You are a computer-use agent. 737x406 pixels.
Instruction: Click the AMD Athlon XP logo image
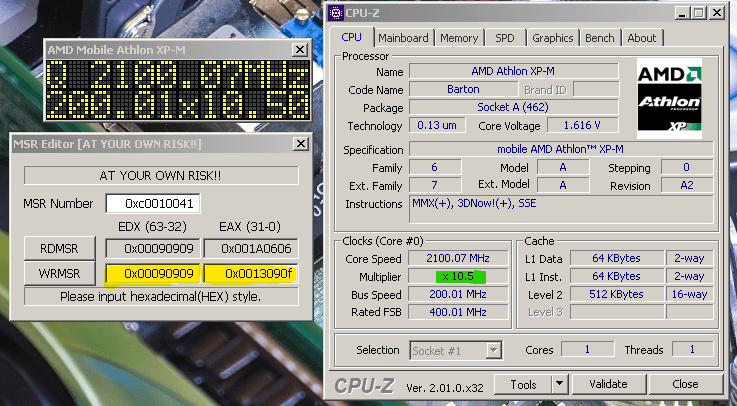669,99
